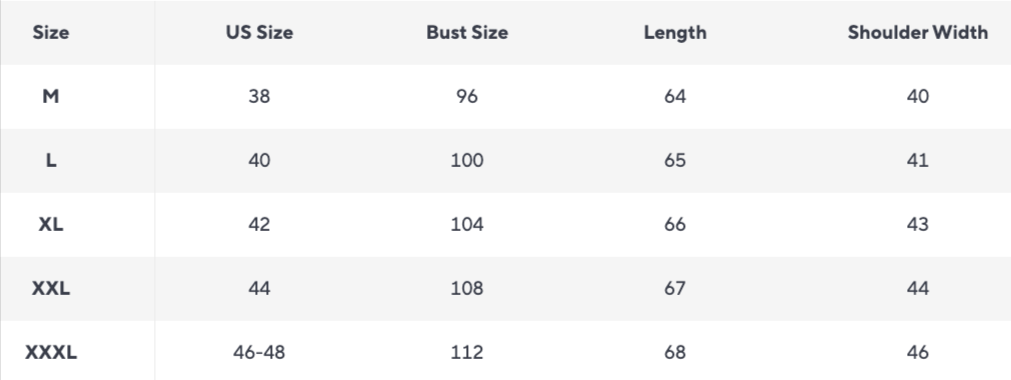This screenshot has width=1011, height=380.
Task: Select the 46-48 US size cell
Action: (259, 352)
